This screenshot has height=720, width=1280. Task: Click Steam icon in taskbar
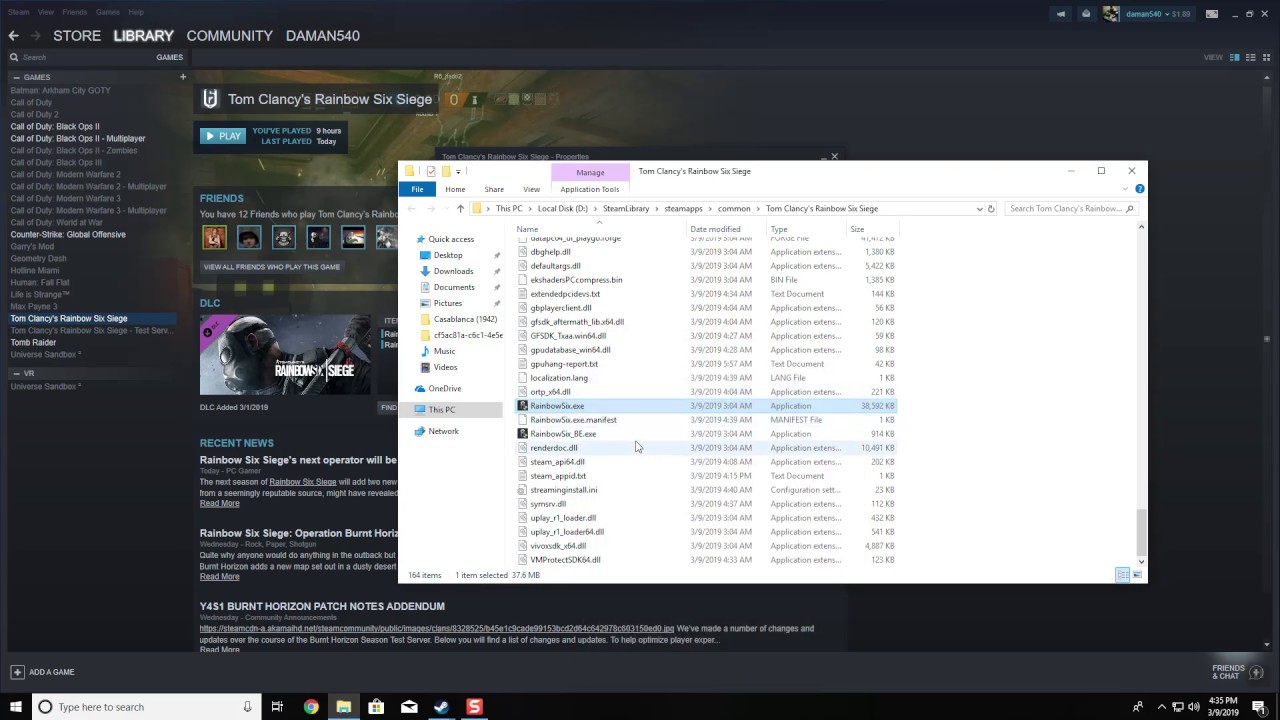(441, 707)
